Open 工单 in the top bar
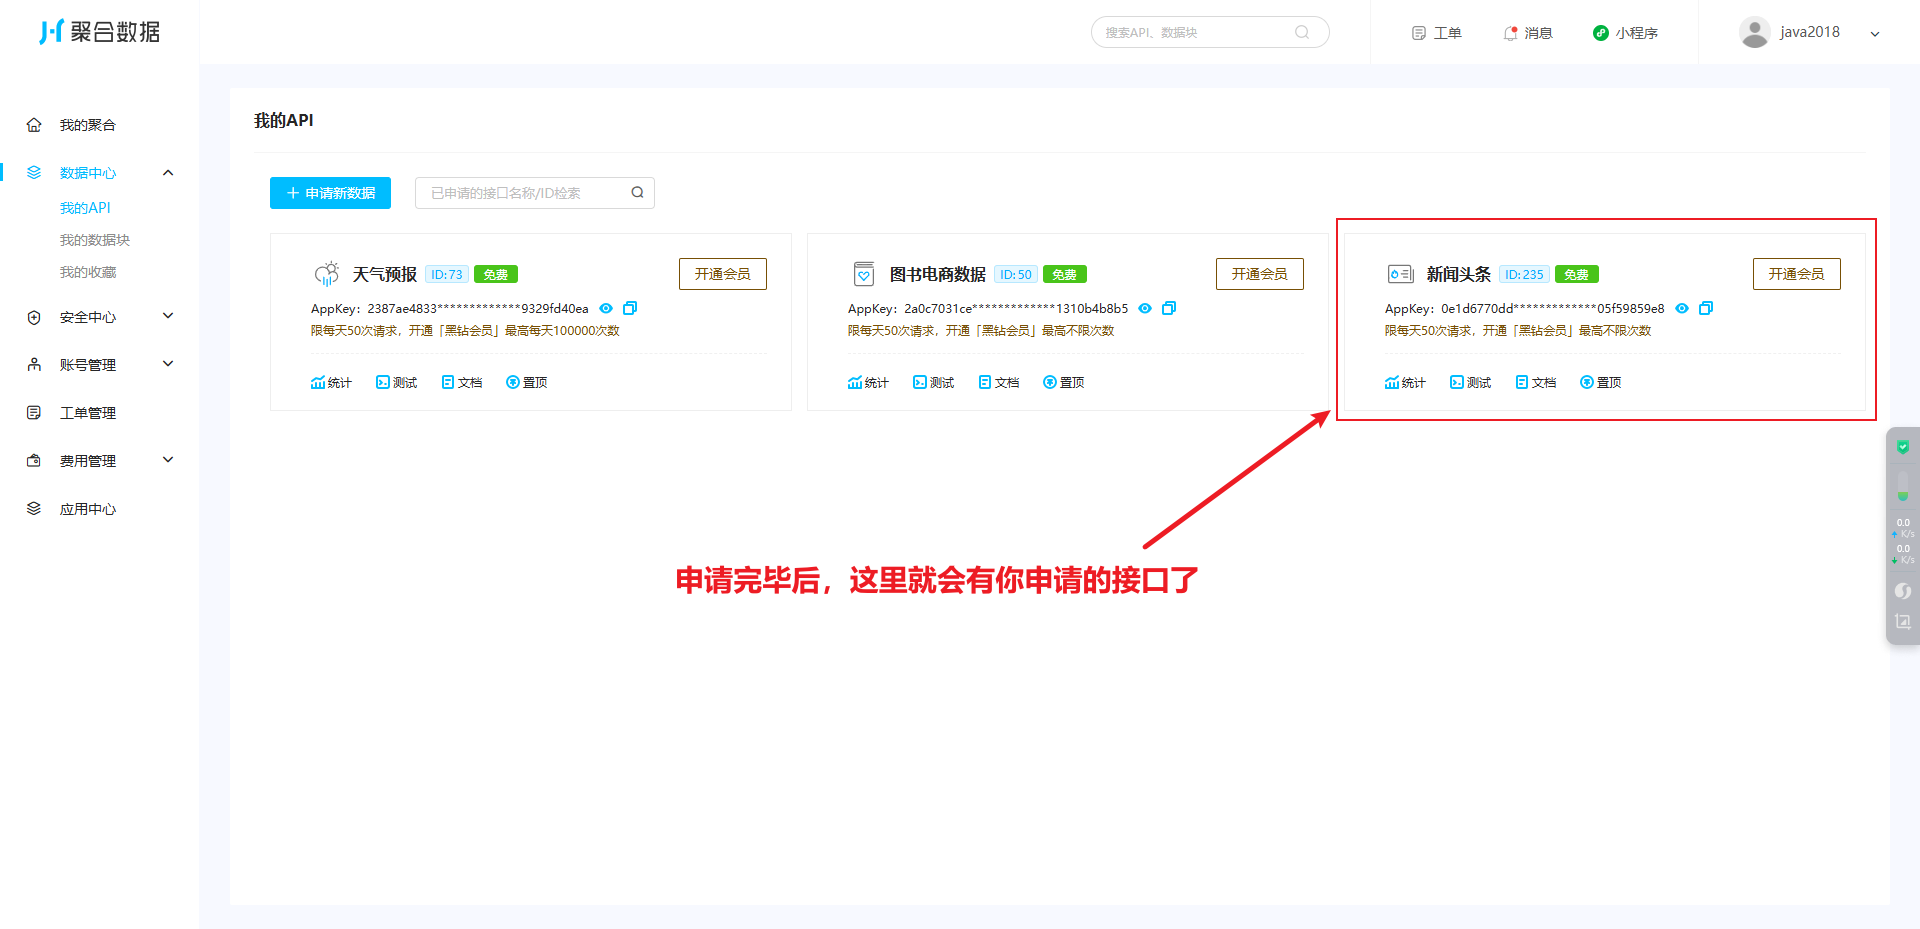 pyautogui.click(x=1436, y=33)
